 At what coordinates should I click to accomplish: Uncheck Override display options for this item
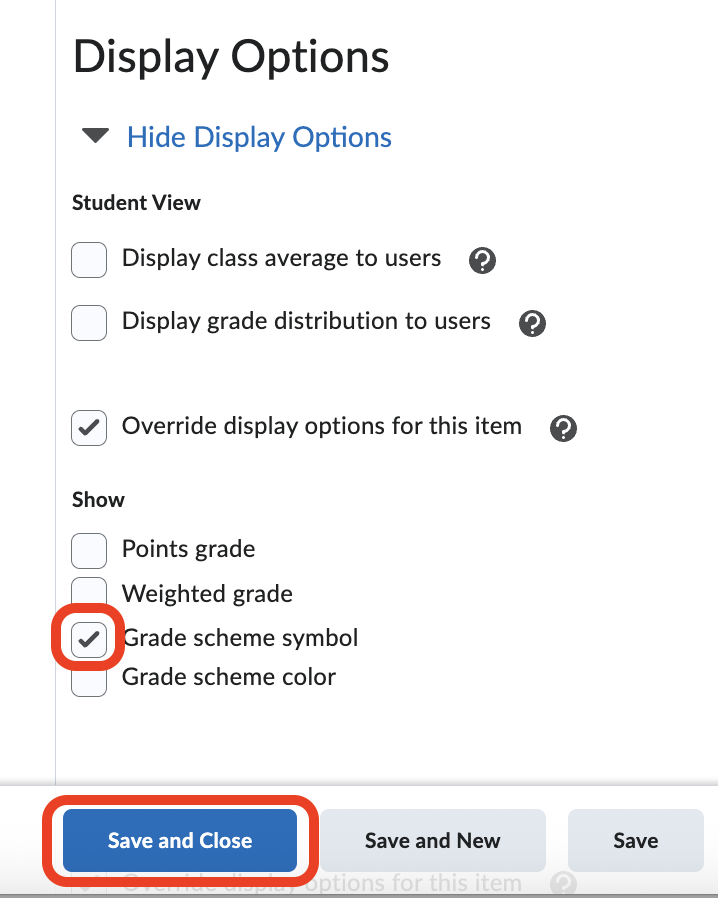coord(89,428)
